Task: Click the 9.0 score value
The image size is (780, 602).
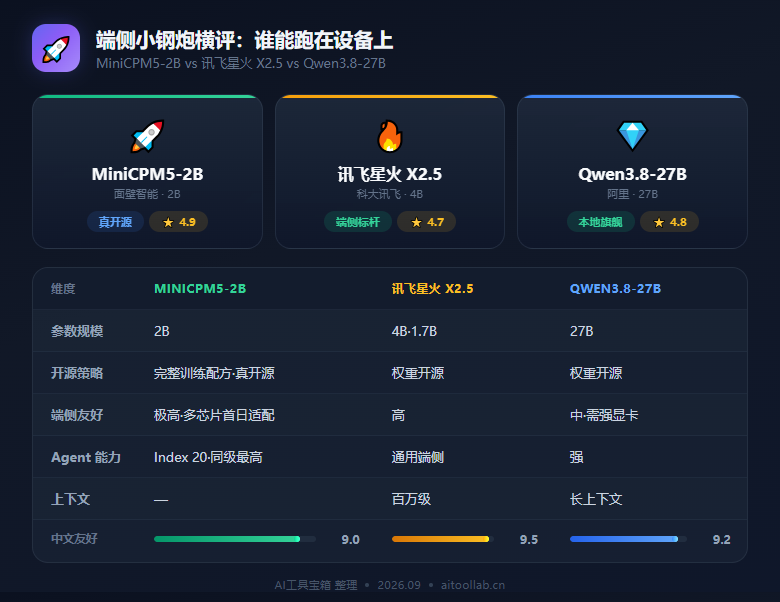Action: [x=350, y=540]
